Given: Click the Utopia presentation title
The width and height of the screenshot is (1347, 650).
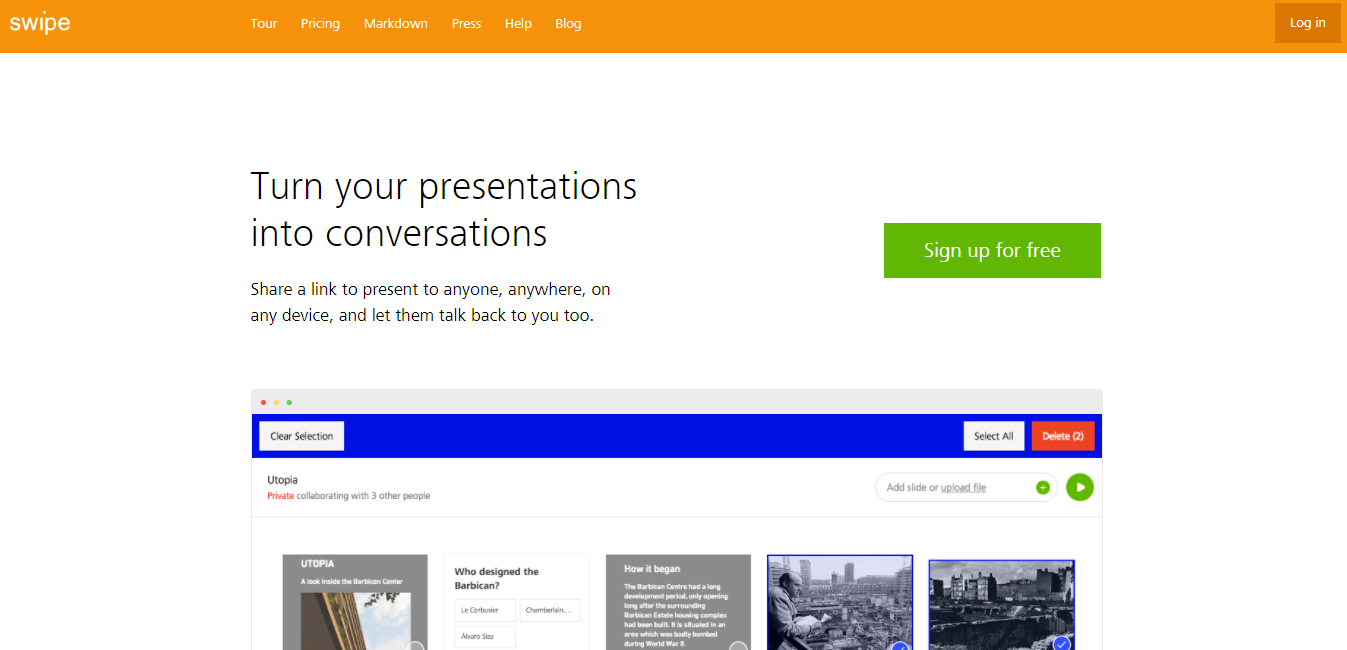Looking at the screenshot, I should [282, 480].
